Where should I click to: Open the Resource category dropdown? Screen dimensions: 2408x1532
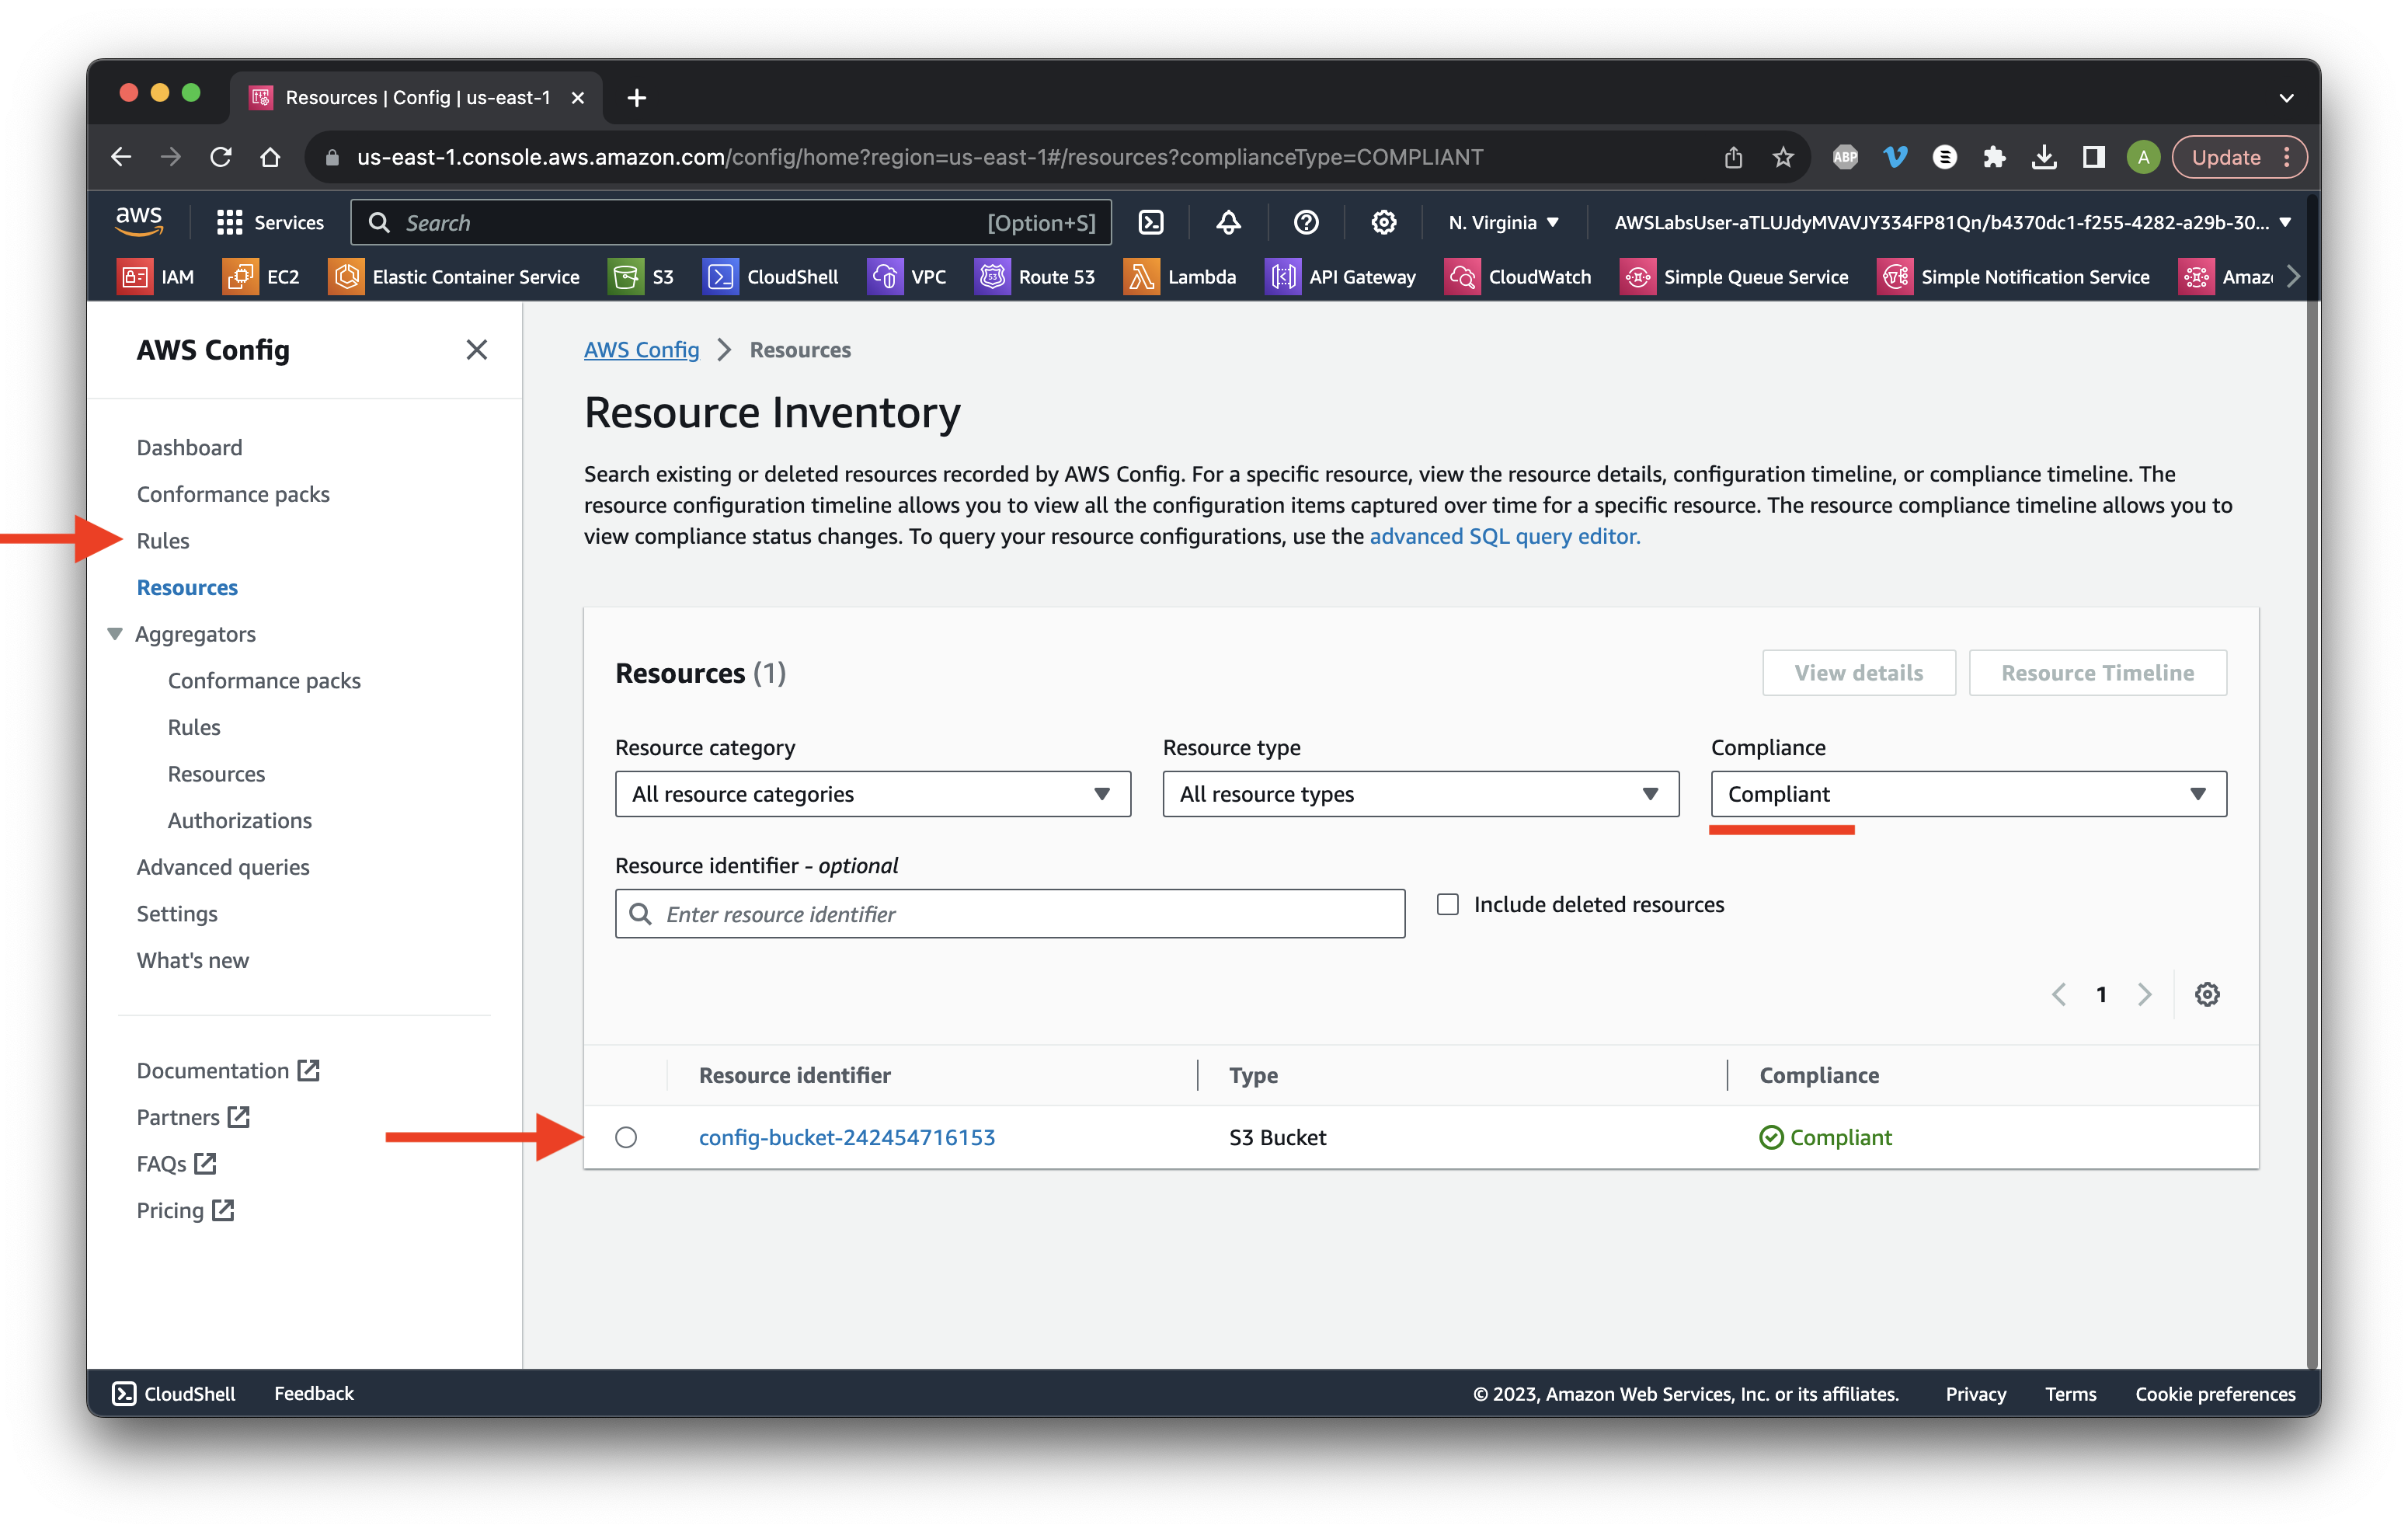click(872, 794)
